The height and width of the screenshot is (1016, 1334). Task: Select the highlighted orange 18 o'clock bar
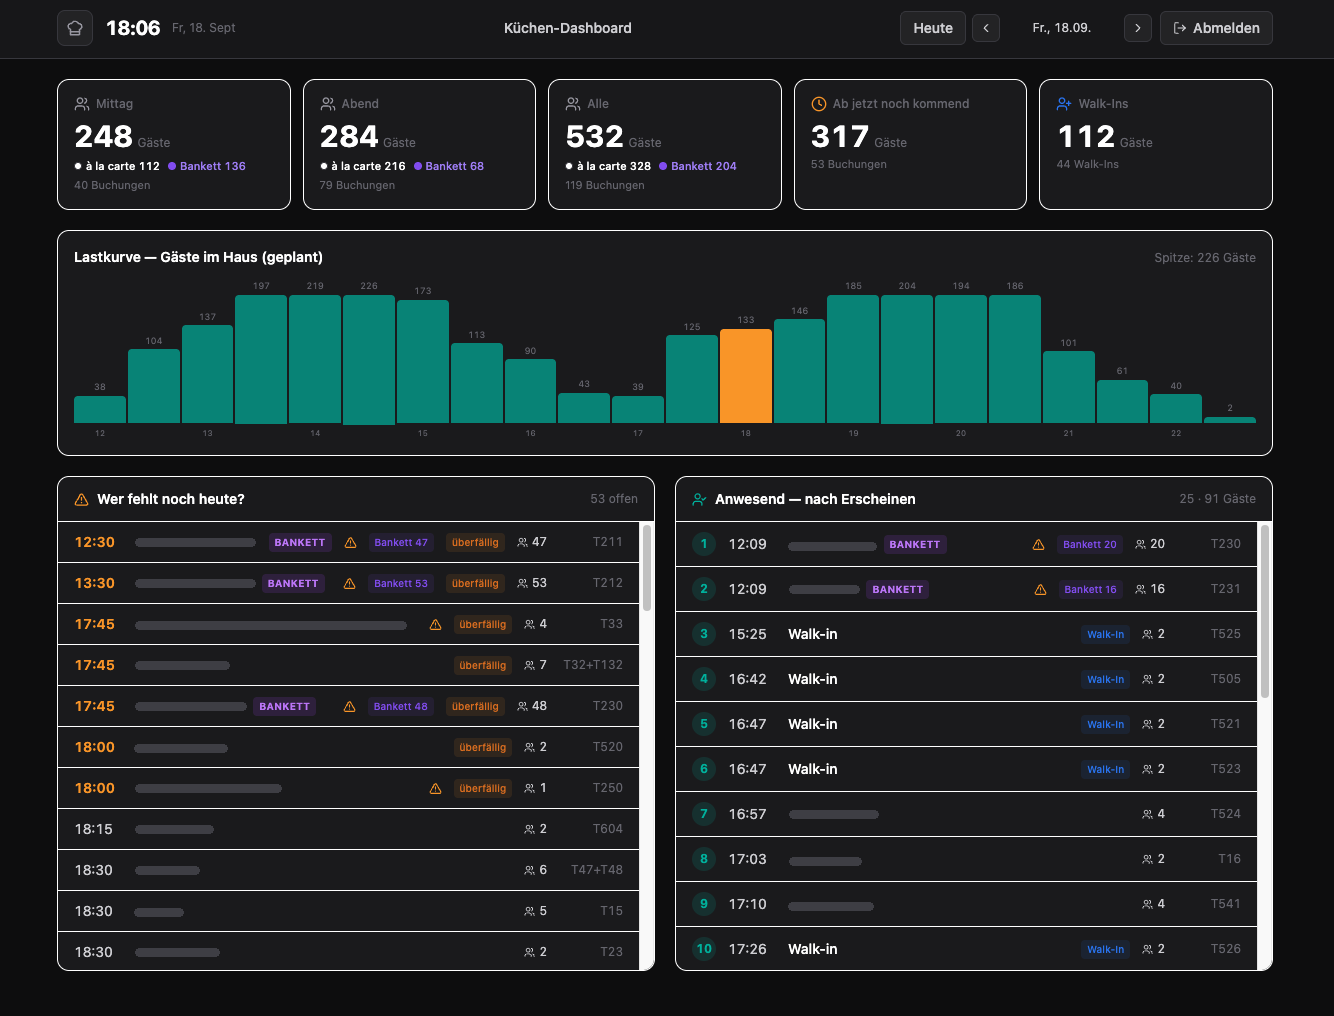point(746,376)
